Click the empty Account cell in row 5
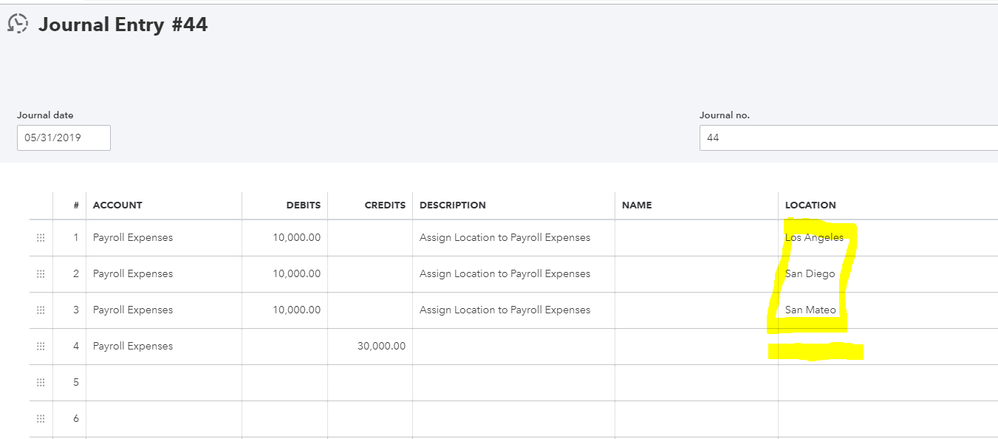998x439 pixels. (163, 382)
